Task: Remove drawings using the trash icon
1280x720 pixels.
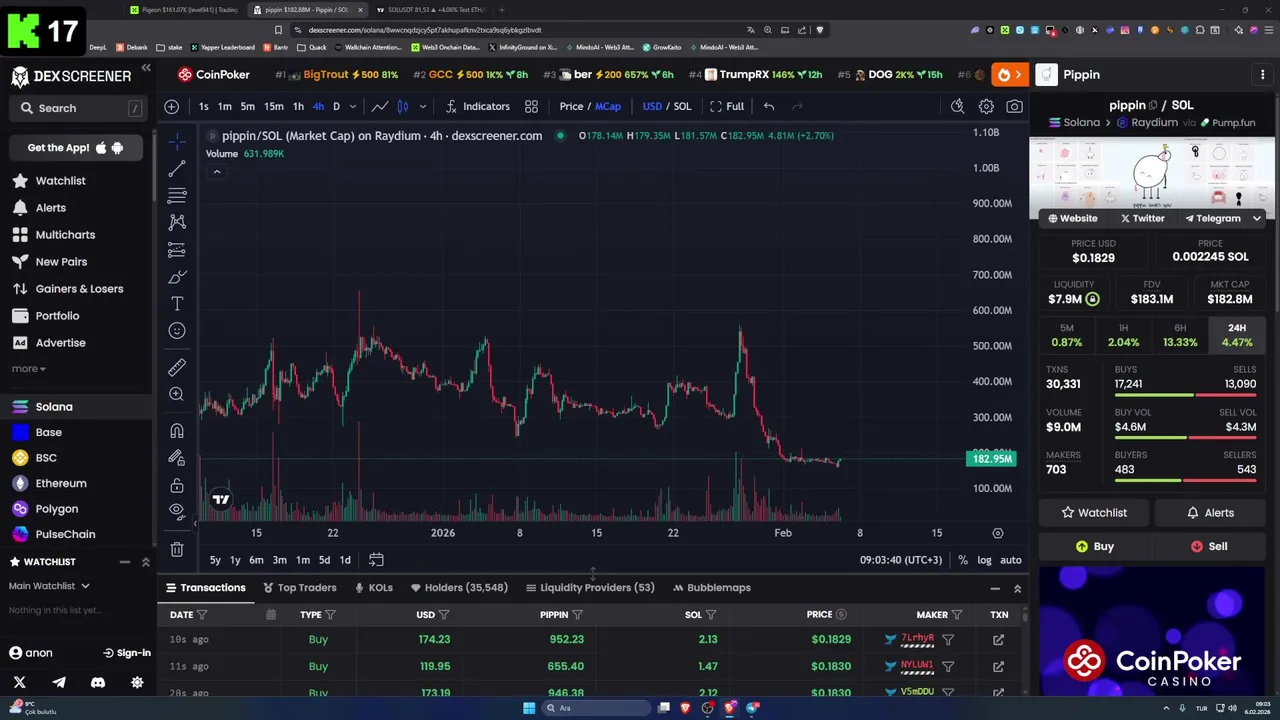Action: 177,549
